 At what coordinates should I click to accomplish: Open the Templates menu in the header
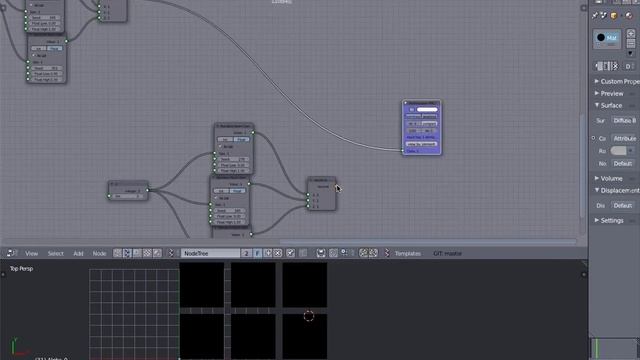point(407,253)
